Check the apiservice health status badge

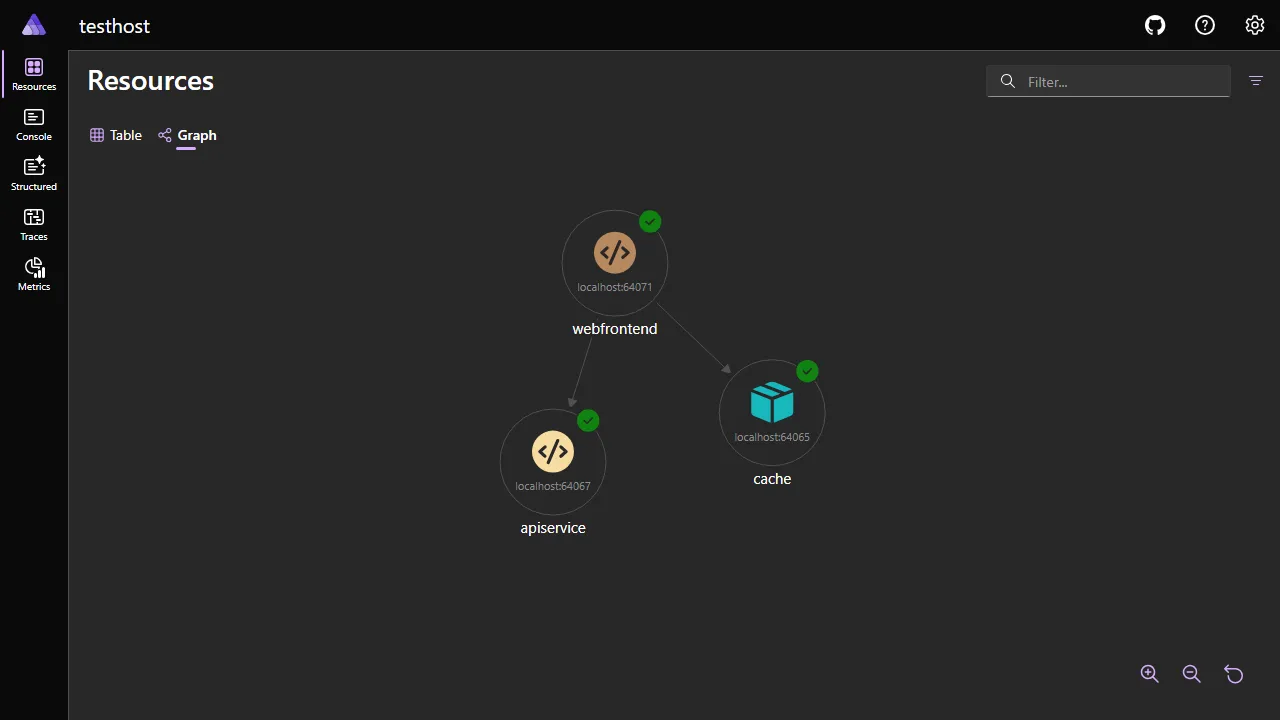(588, 420)
